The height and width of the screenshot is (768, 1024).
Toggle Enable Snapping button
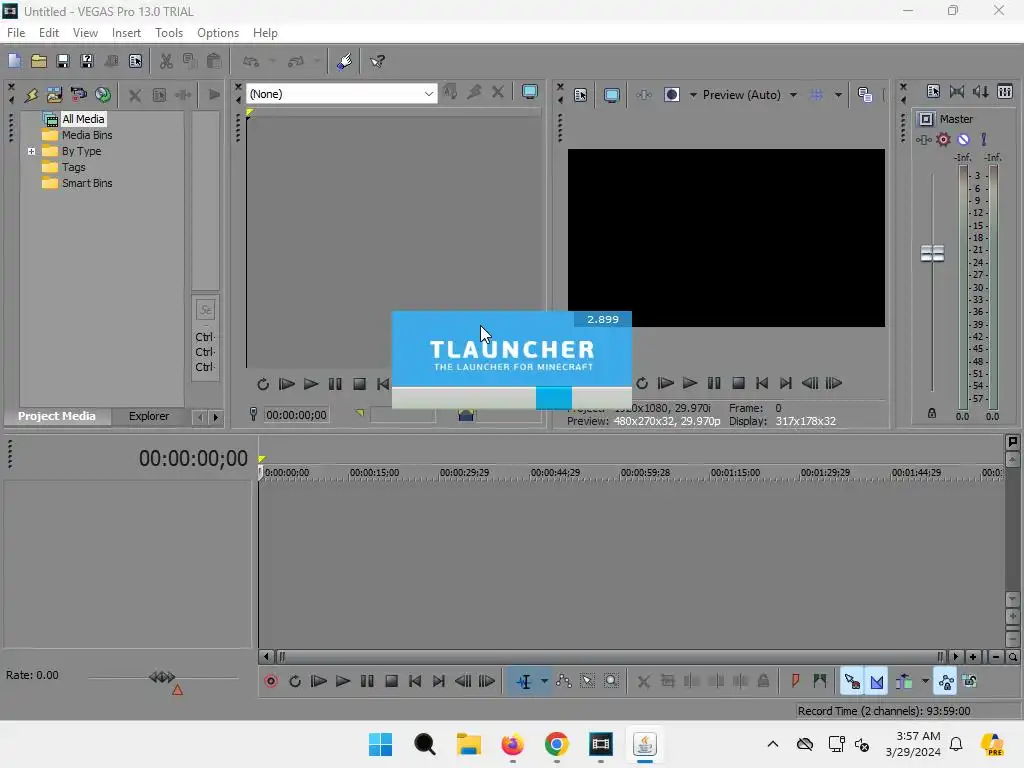point(852,681)
